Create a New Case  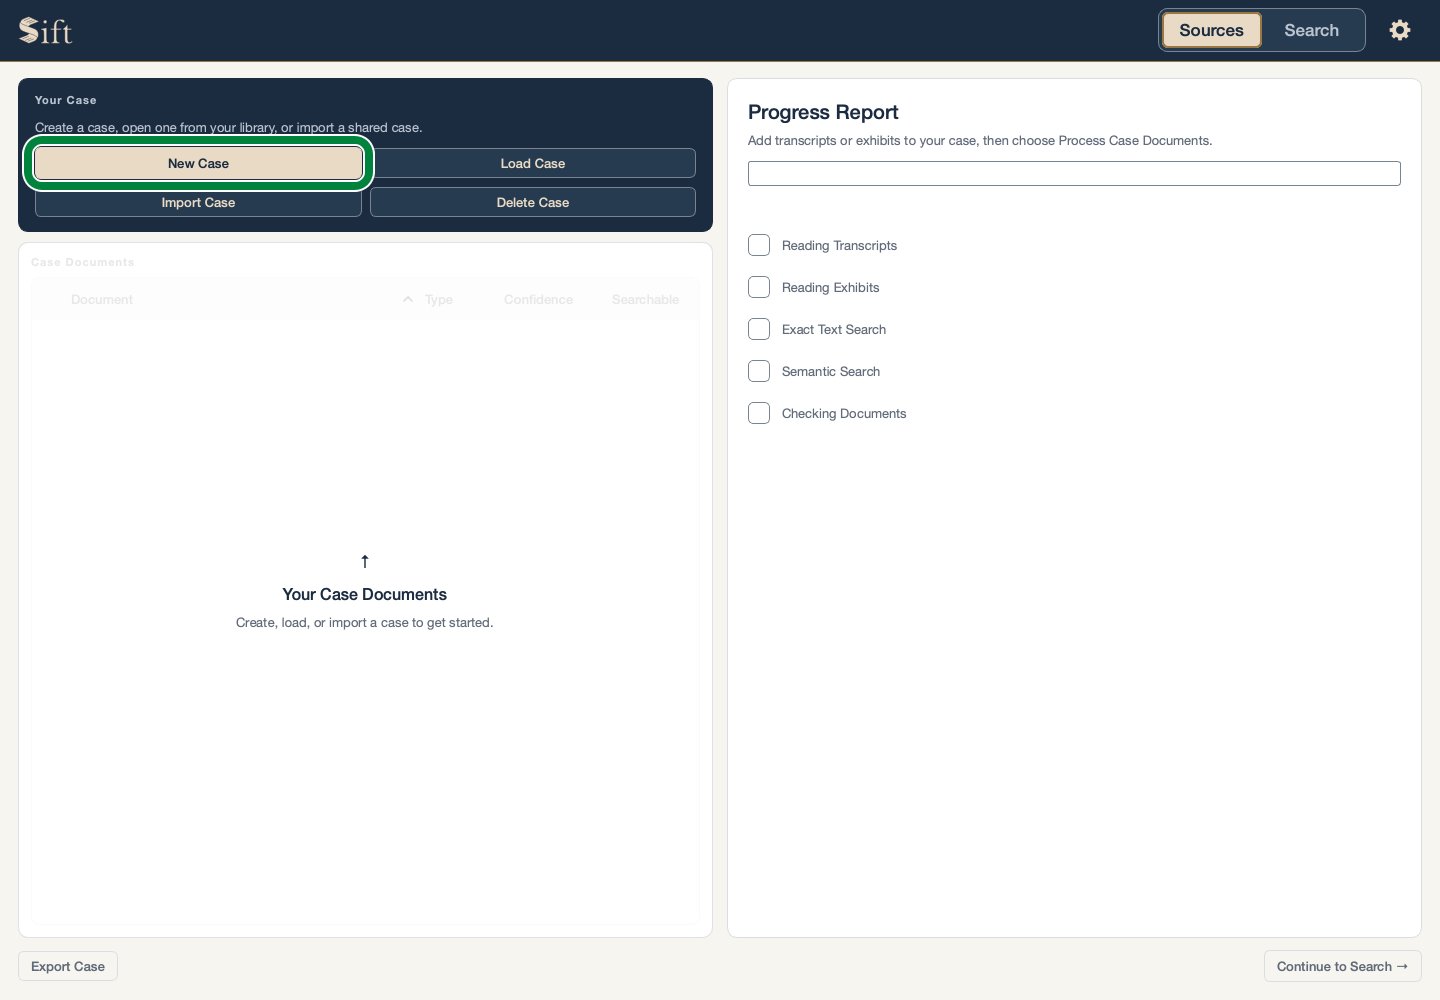click(x=198, y=163)
